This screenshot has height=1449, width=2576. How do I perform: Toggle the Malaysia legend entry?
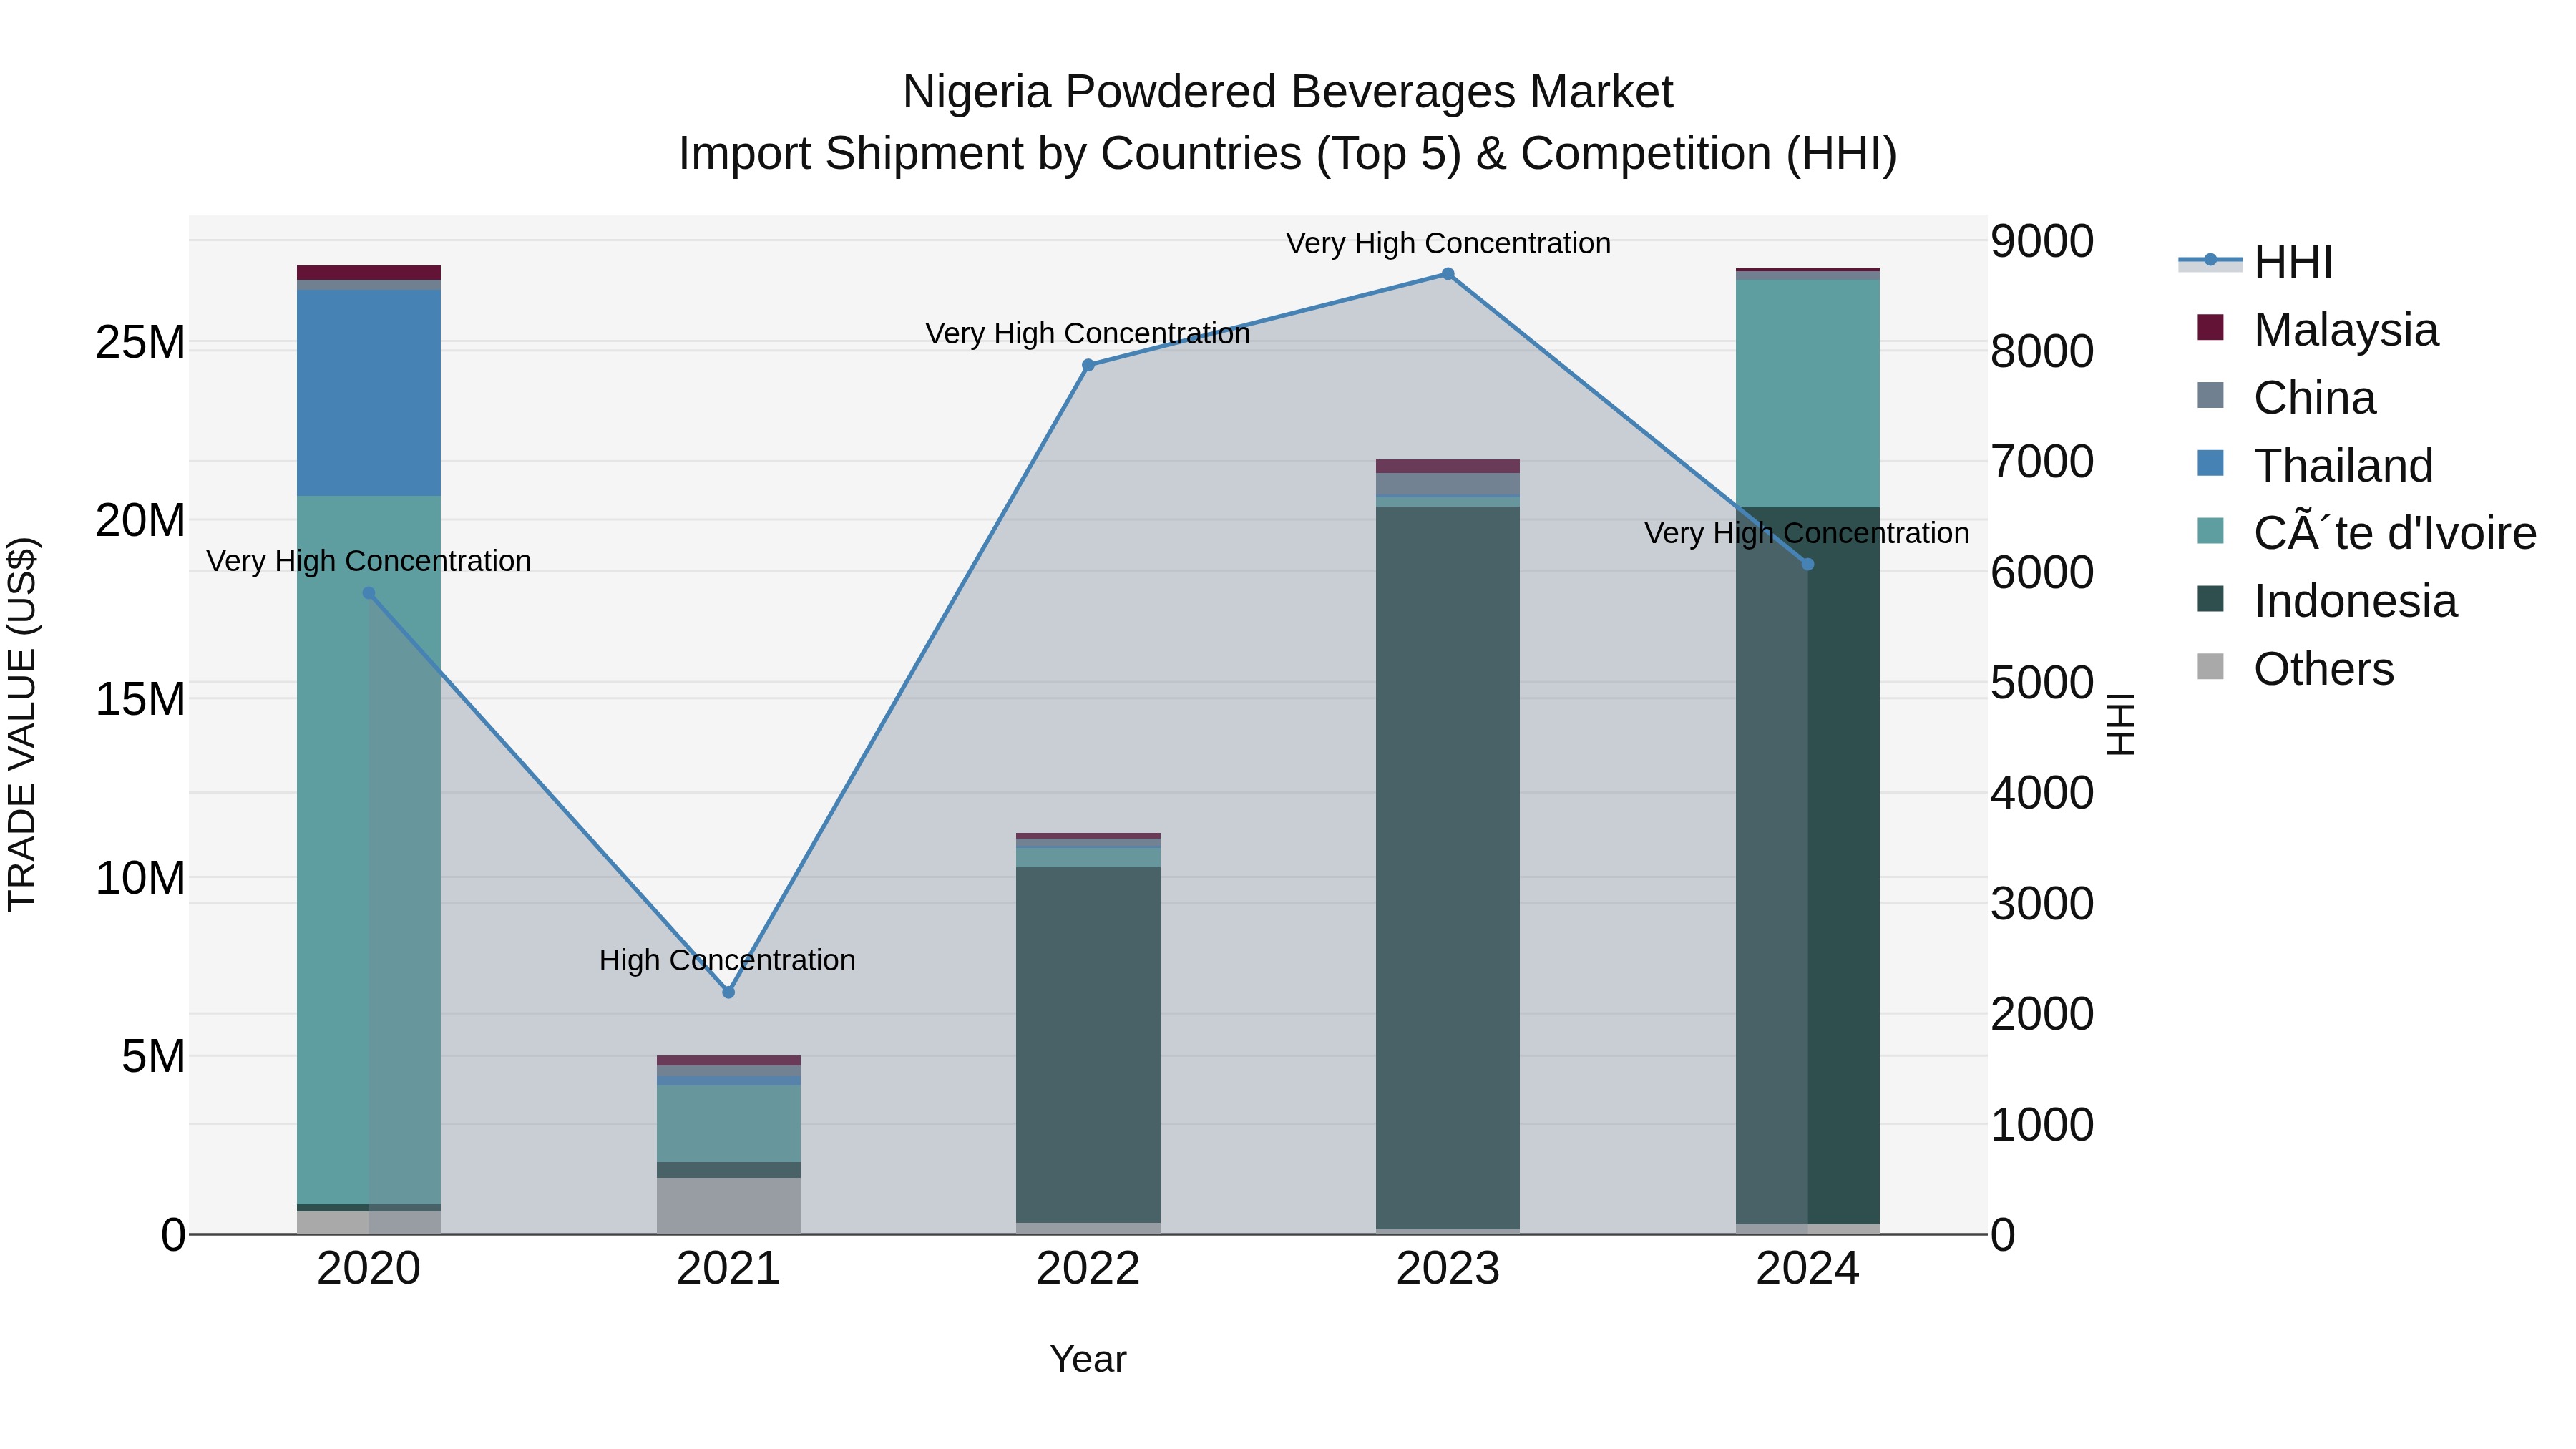pyautogui.click(x=2318, y=330)
